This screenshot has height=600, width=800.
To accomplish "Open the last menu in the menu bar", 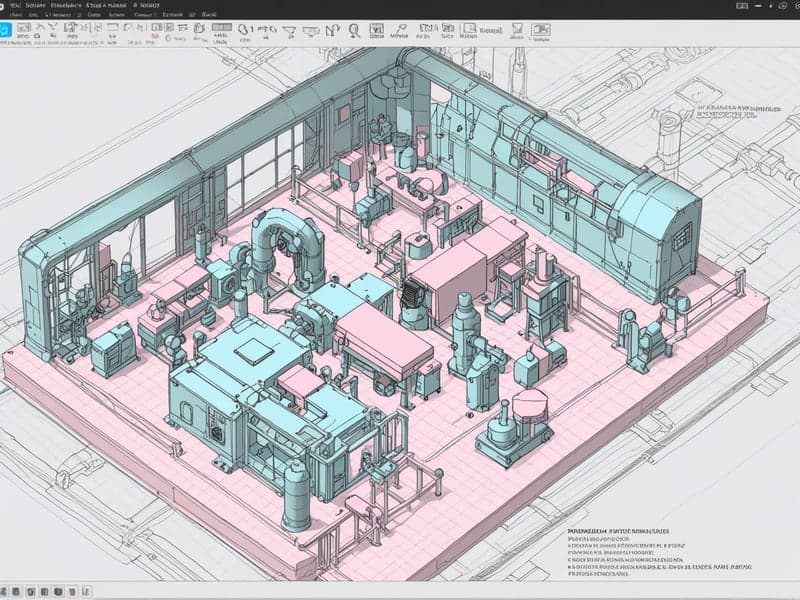I will tap(207, 17).
